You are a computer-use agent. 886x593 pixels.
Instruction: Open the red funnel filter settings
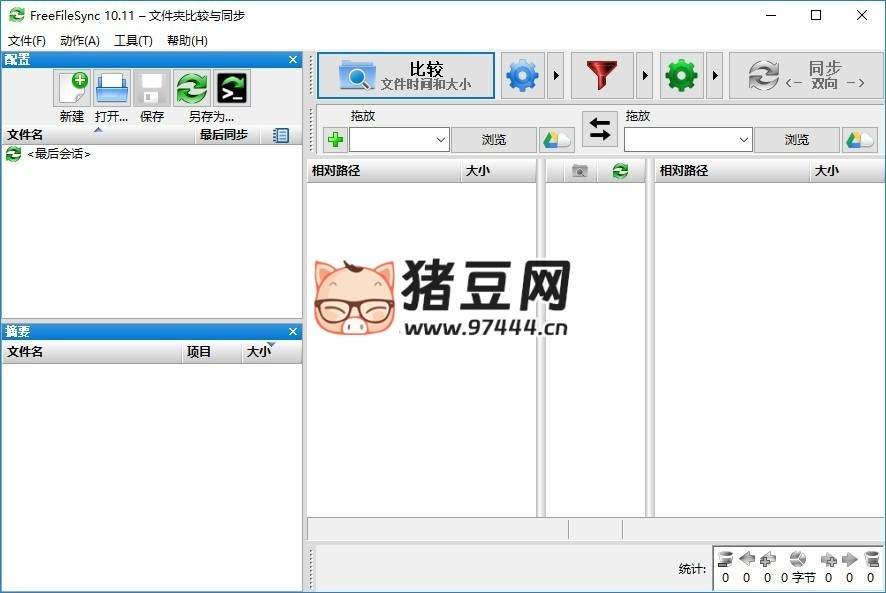[x=602, y=76]
